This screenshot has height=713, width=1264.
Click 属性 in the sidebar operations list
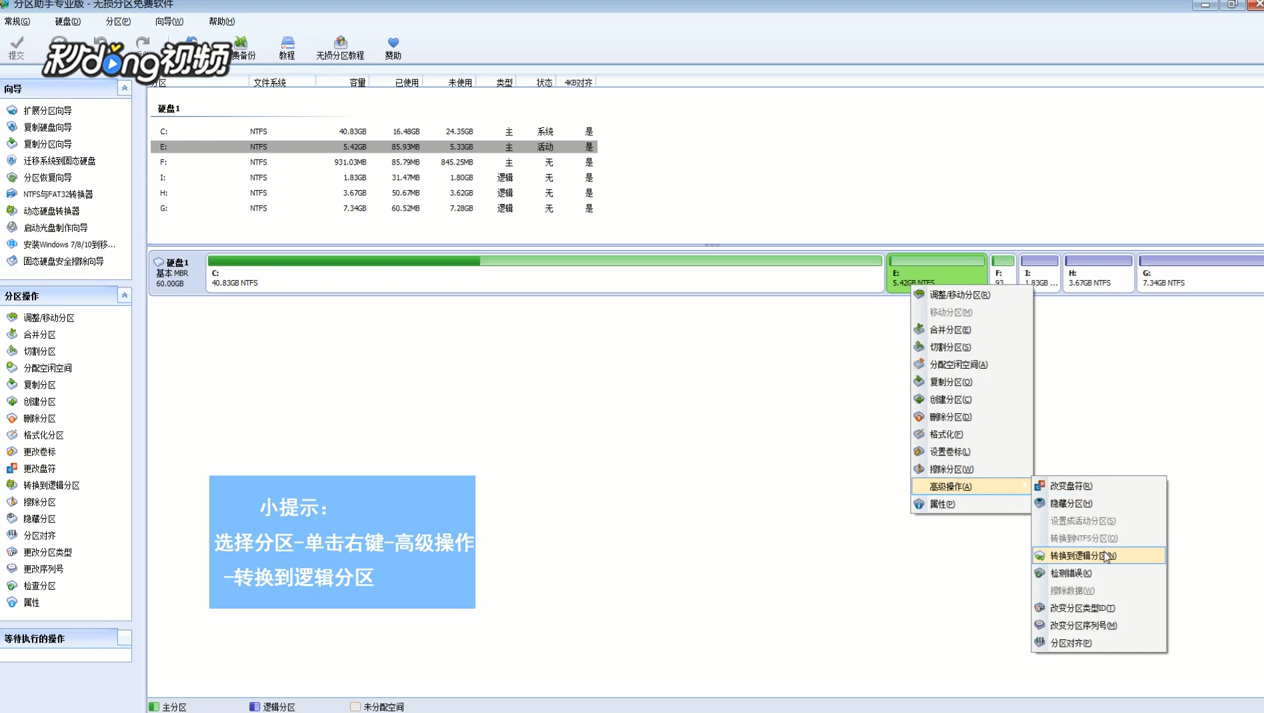point(31,603)
